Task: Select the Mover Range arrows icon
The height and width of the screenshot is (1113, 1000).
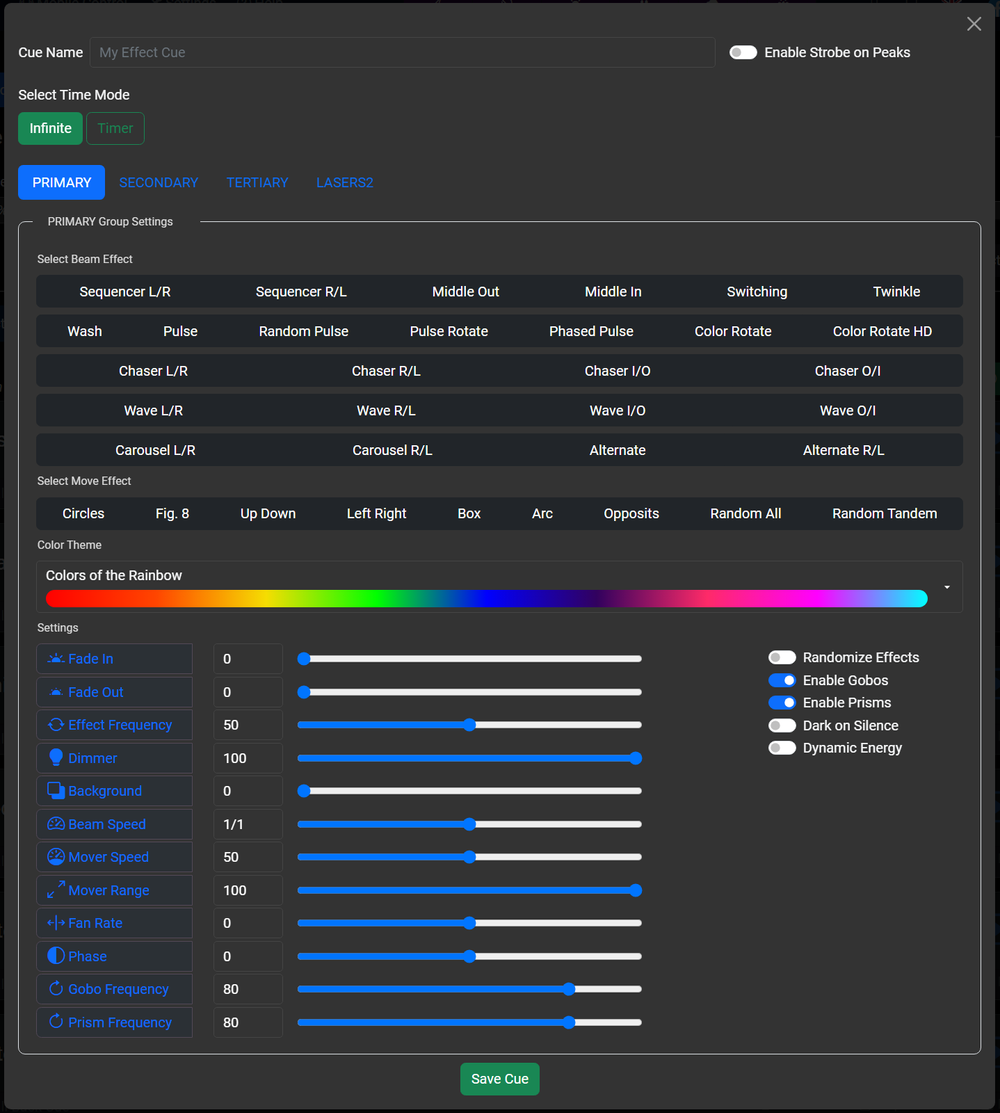Action: click(54, 890)
